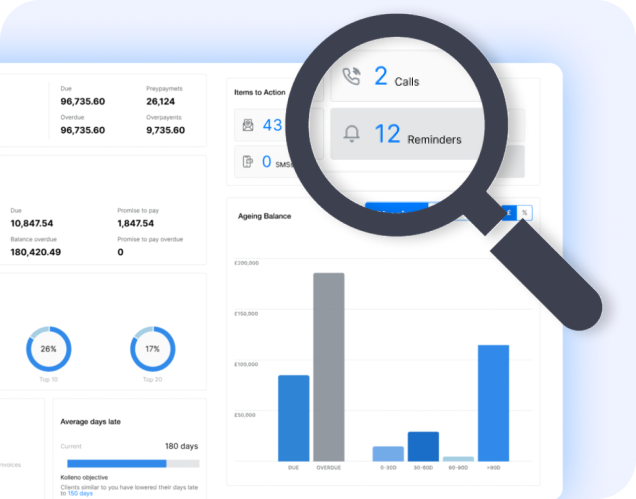The height and width of the screenshot is (499, 636).
Task: Click the bell Reminders icon
Action: coord(351,135)
